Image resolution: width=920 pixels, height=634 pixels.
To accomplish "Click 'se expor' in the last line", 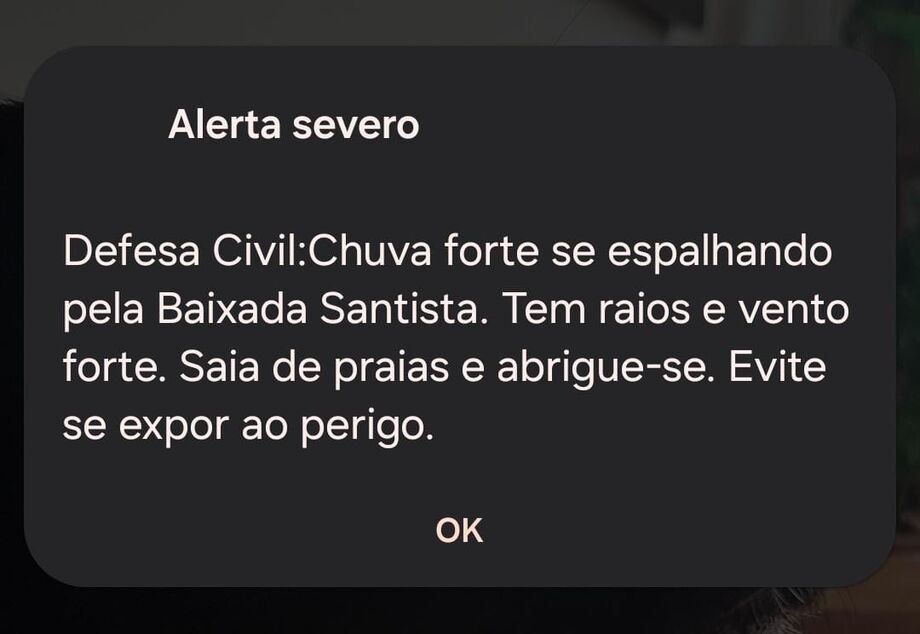I will click(x=146, y=428).
